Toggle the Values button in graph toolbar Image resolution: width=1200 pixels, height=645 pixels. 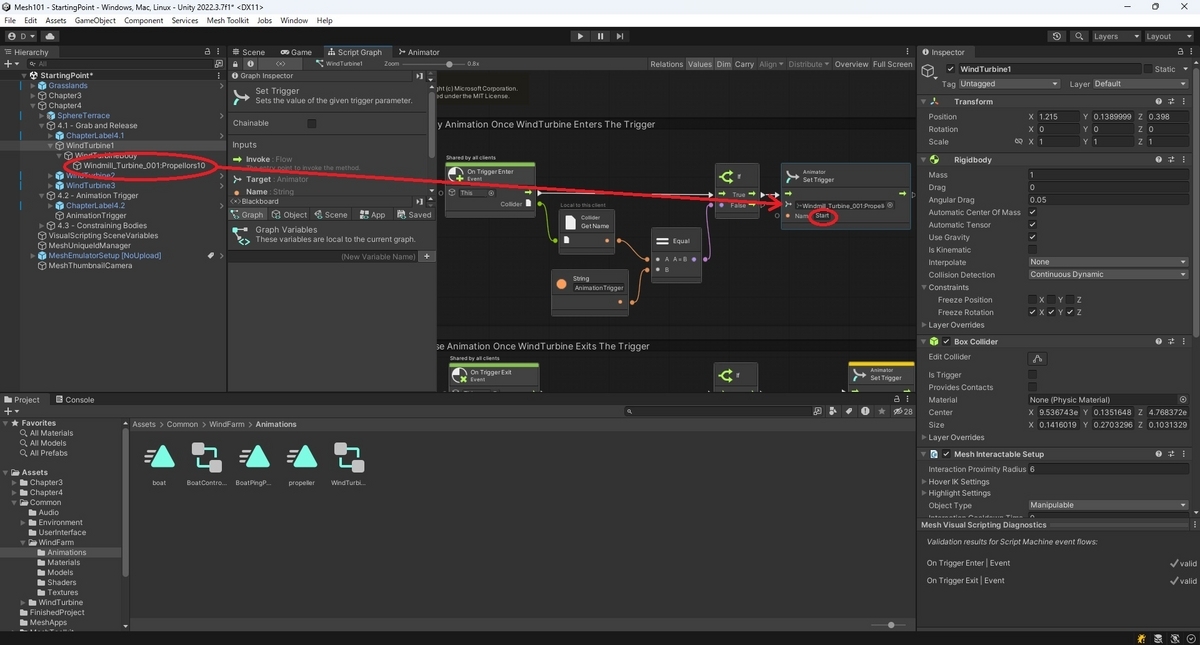(x=700, y=64)
